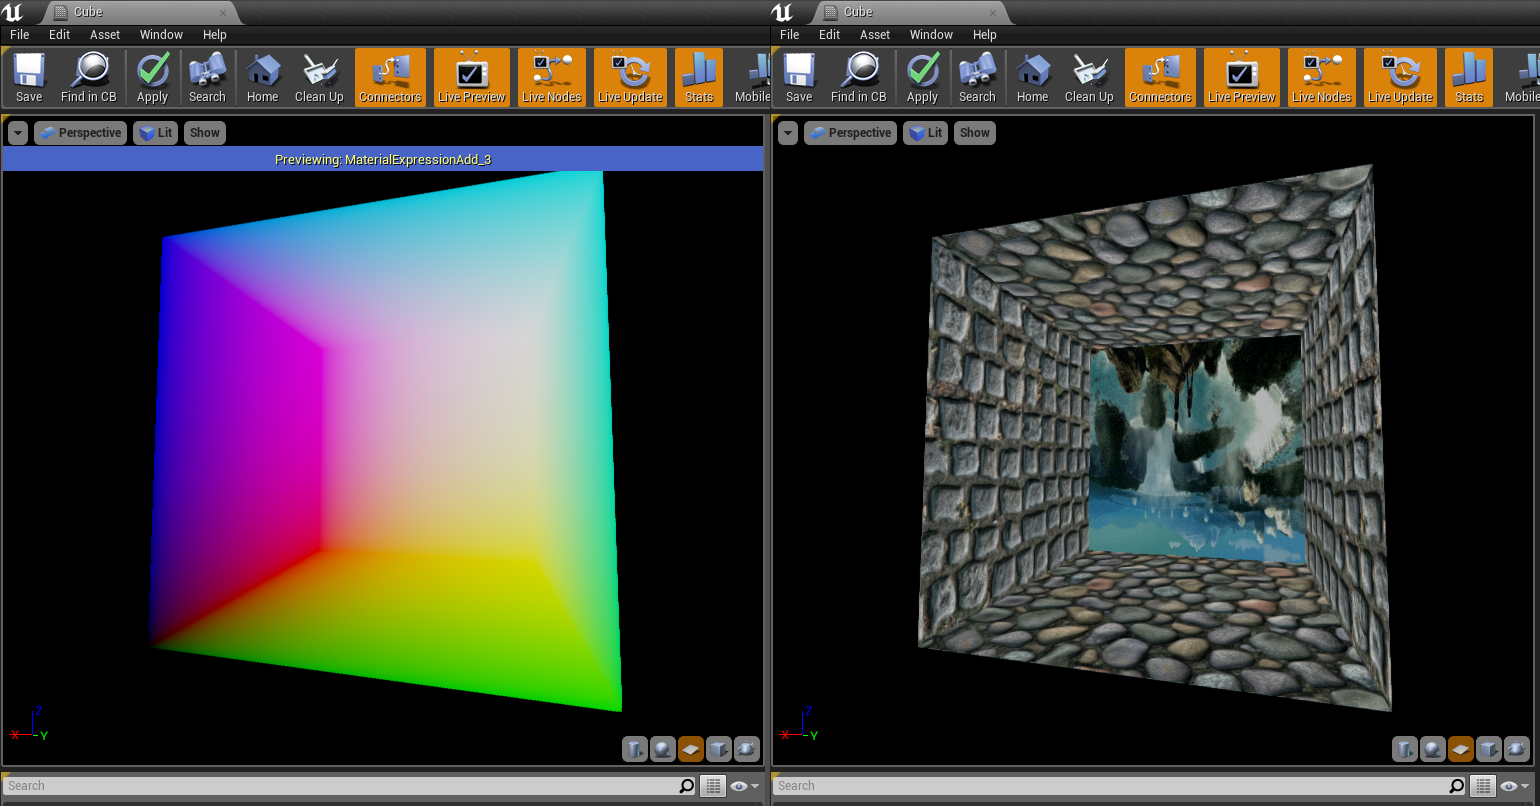1540x806 pixels.
Task: Click the search field below left viewport
Action: 340,786
